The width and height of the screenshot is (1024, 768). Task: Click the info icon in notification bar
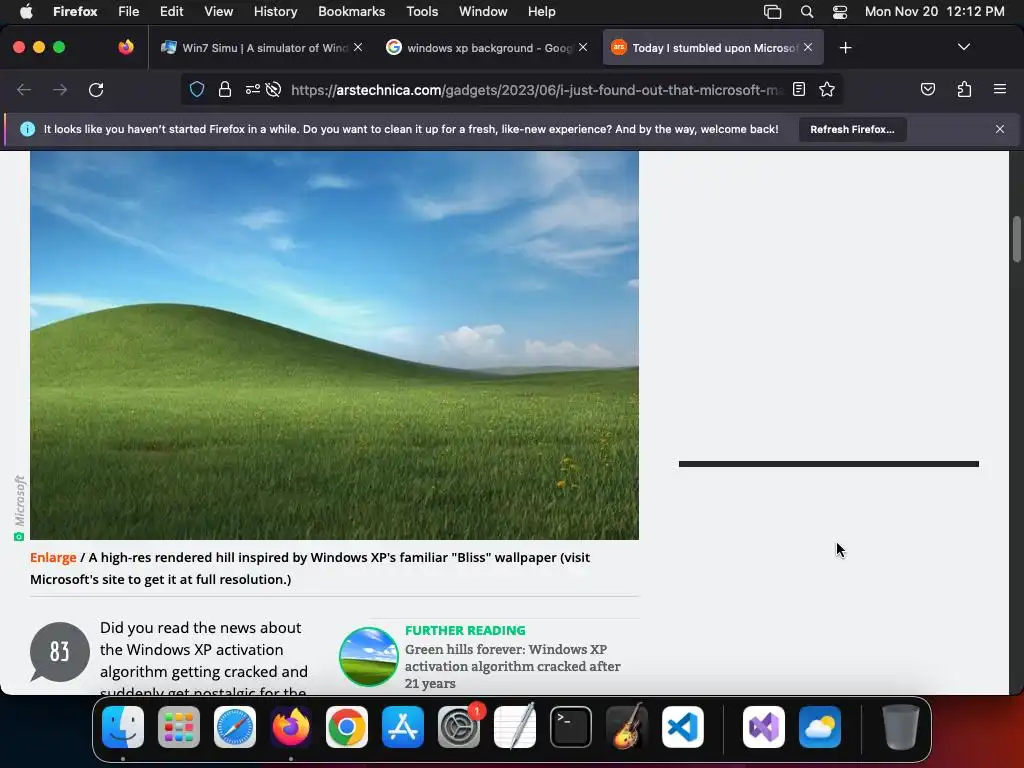point(27,129)
